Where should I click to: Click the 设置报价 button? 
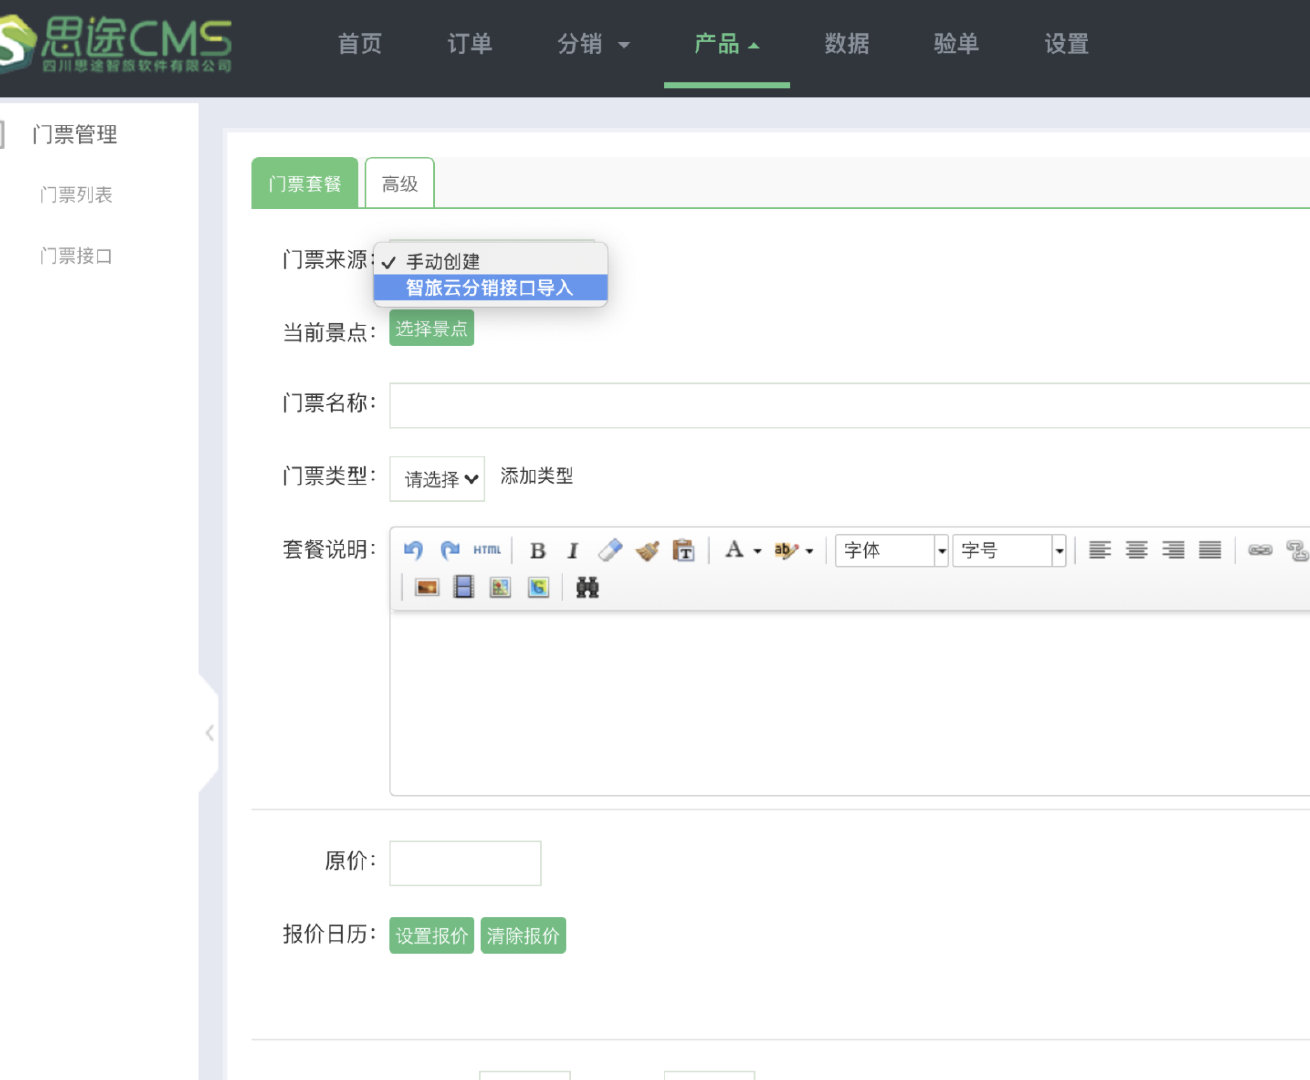click(431, 936)
